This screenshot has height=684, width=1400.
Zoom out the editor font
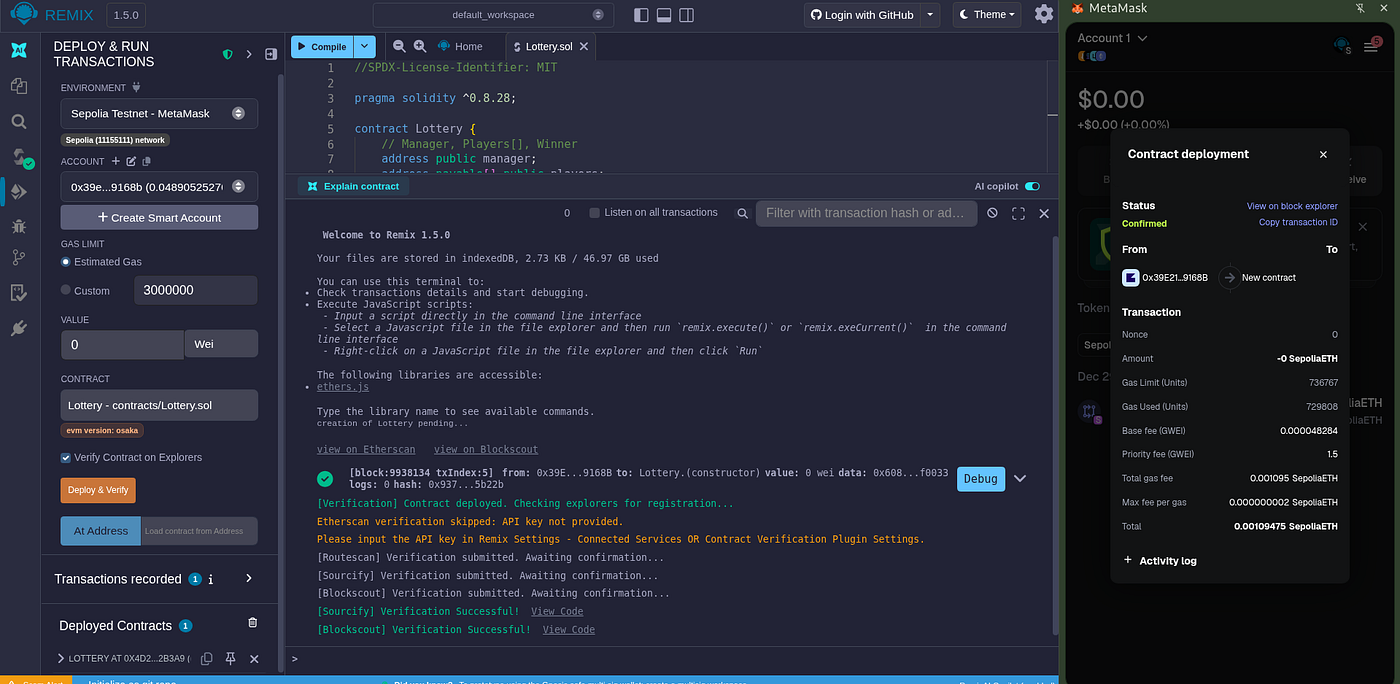(x=399, y=46)
